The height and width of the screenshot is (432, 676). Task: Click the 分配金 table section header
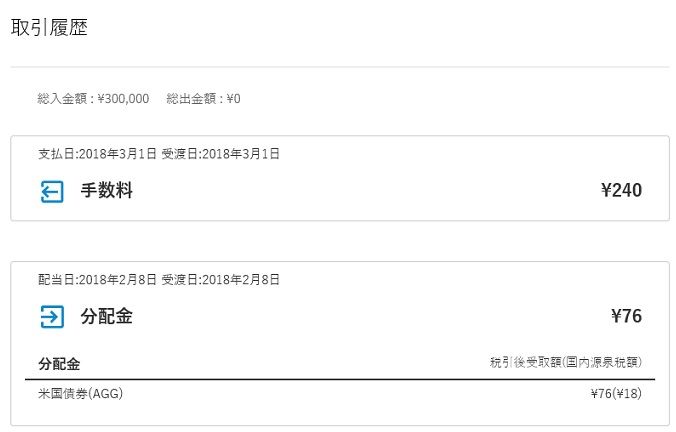point(59,363)
